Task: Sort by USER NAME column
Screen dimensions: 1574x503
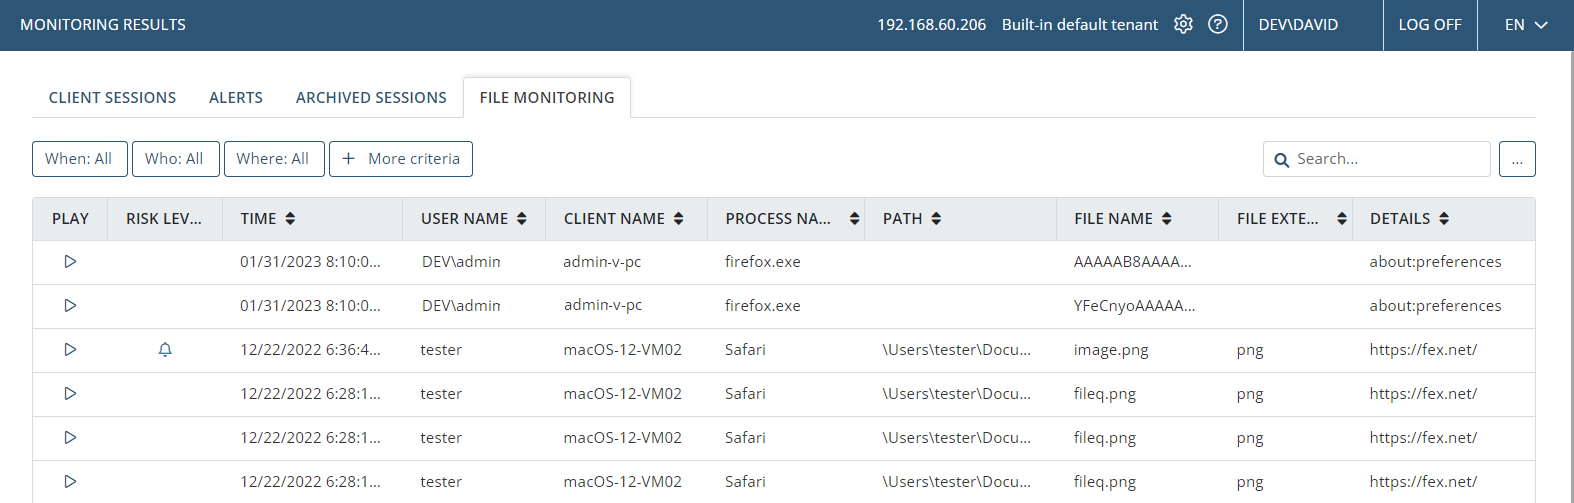Action: (521, 218)
